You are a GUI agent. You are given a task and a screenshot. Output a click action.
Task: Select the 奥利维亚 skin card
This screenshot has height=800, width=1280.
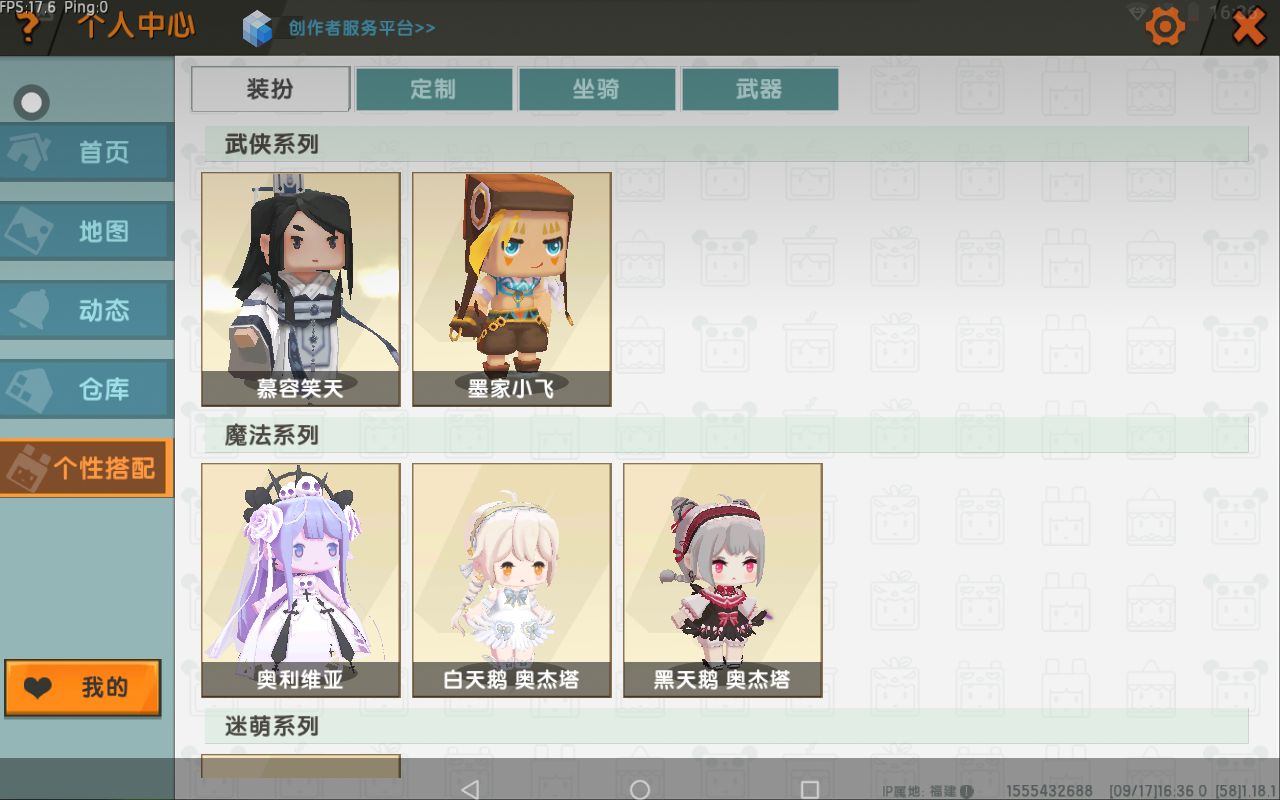point(301,580)
